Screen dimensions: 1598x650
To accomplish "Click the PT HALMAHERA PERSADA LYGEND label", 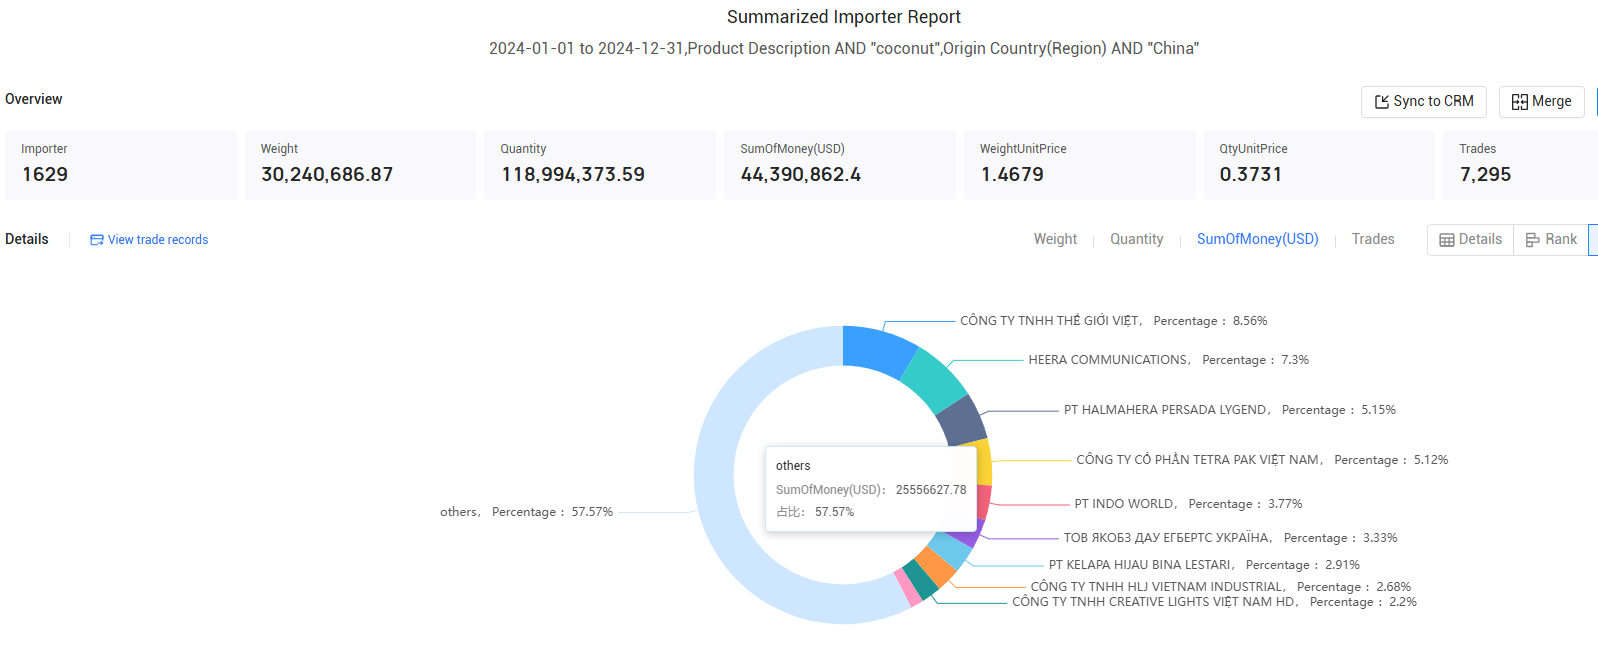I will [1166, 410].
